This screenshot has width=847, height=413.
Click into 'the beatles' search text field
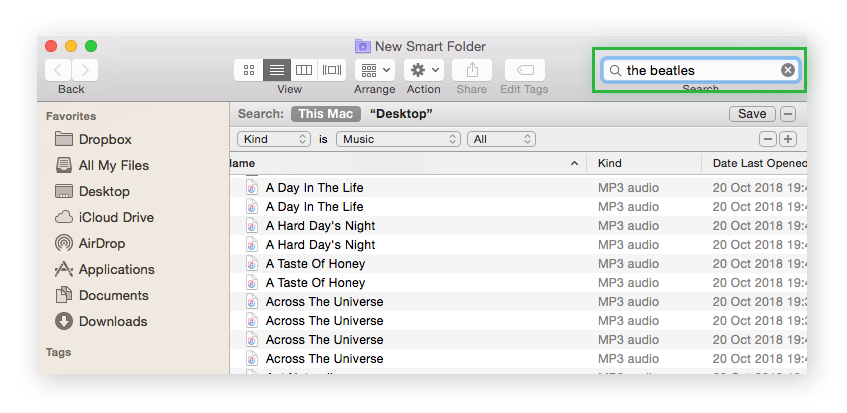coord(701,70)
